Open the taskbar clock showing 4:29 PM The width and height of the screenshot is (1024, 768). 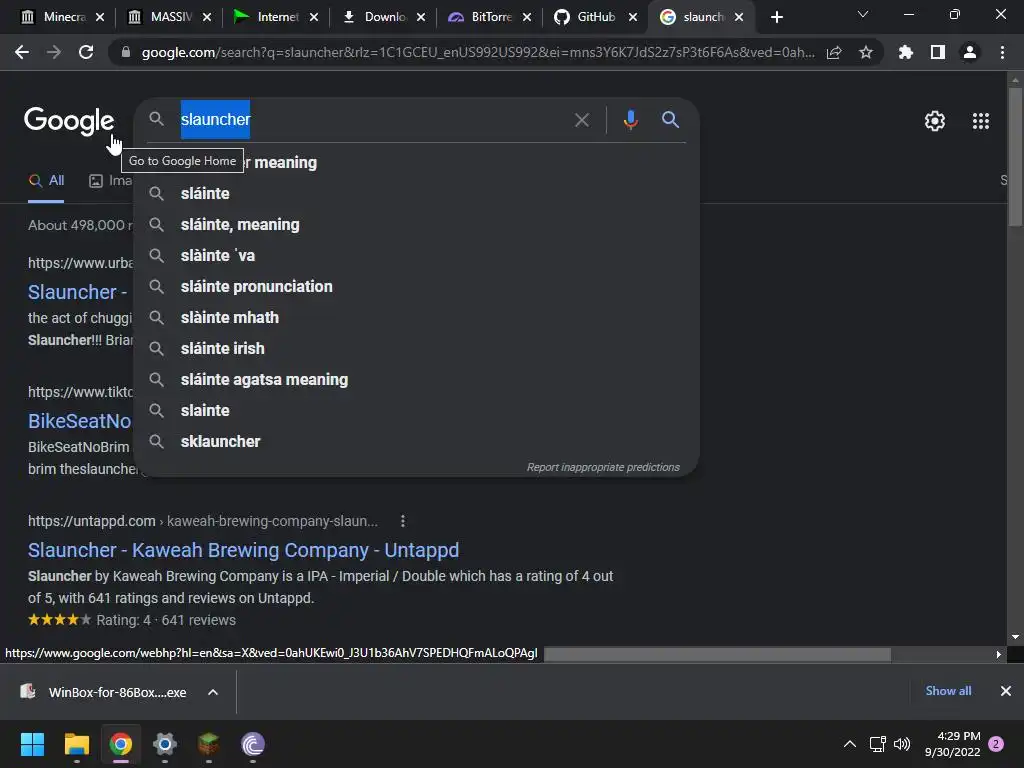coord(952,744)
